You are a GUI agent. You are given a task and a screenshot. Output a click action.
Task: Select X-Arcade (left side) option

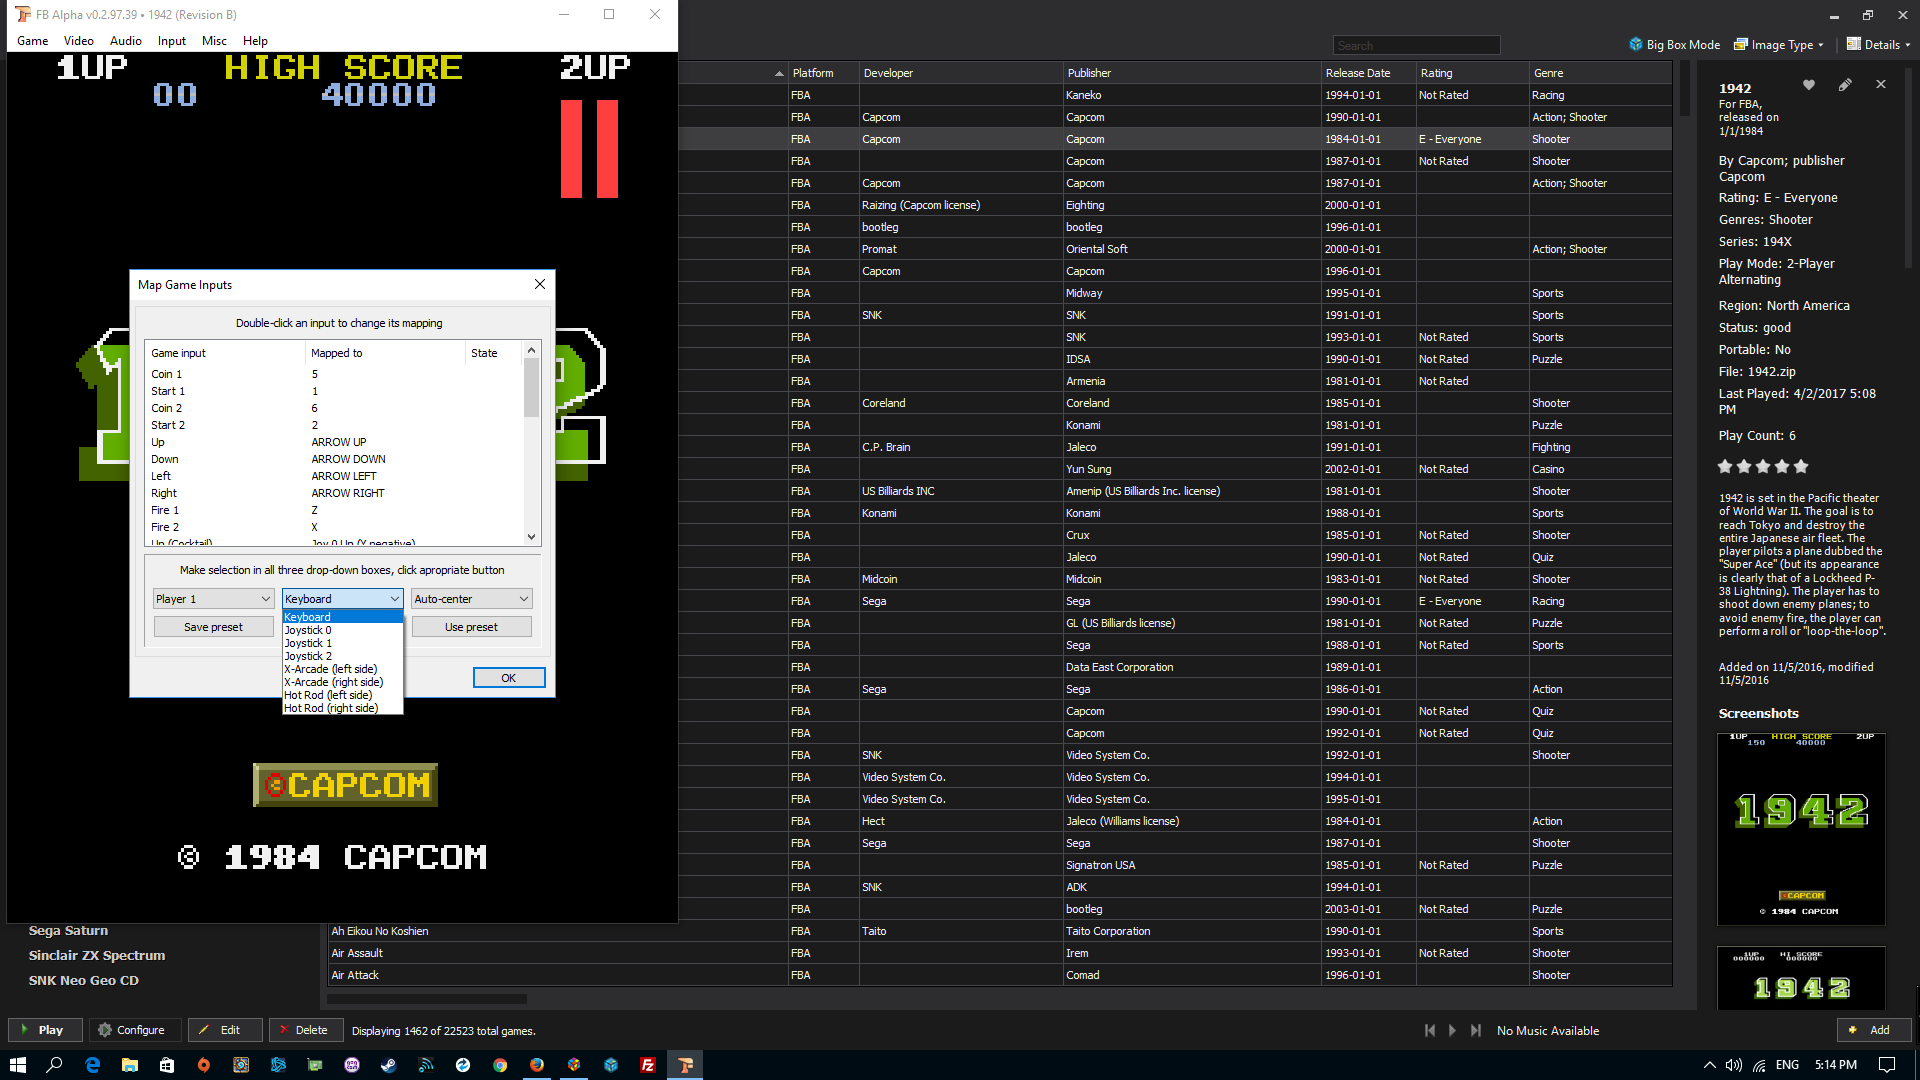point(331,669)
